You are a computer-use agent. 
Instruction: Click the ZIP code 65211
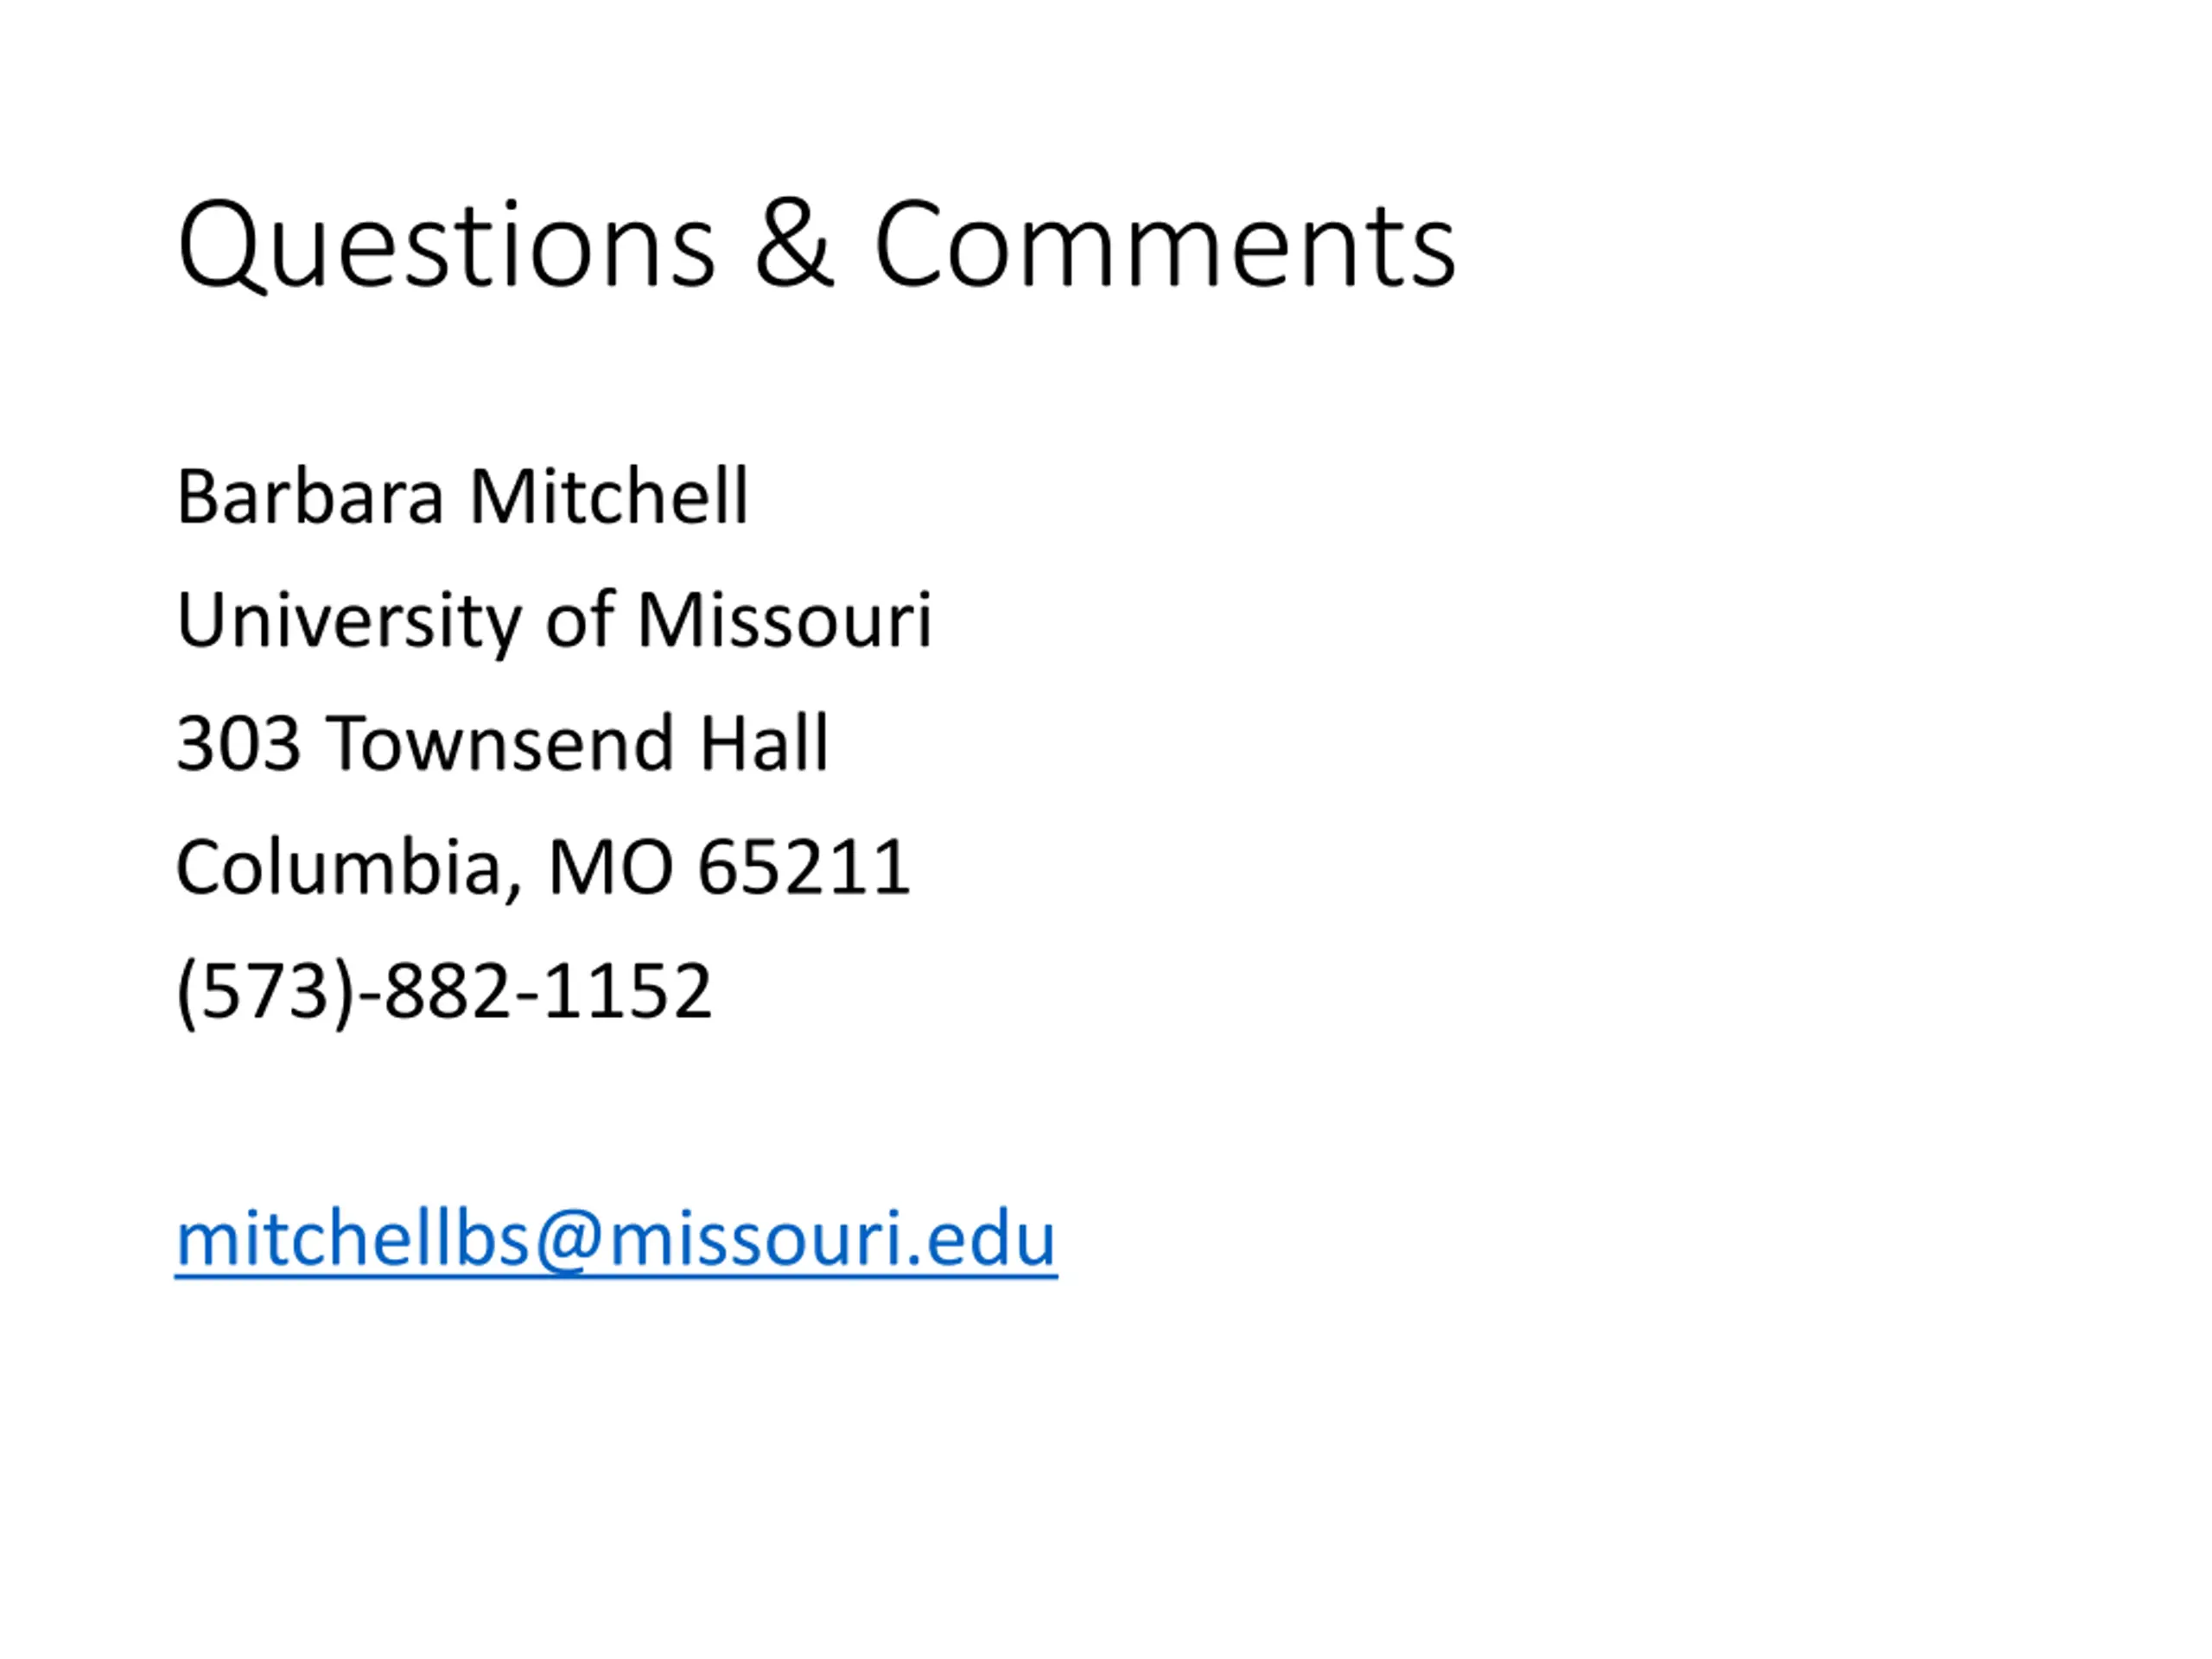click(804, 867)
